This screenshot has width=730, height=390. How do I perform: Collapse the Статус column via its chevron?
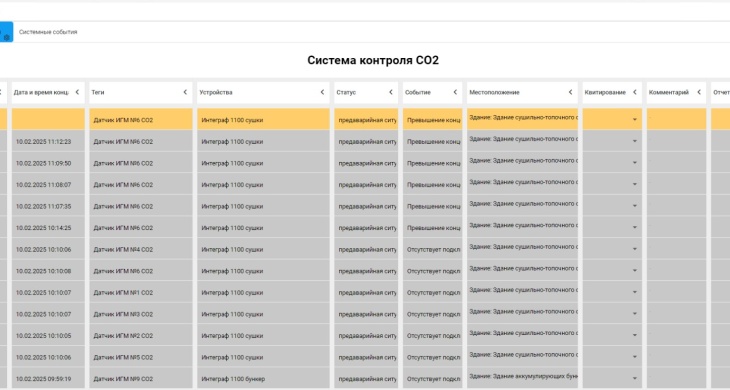click(391, 92)
